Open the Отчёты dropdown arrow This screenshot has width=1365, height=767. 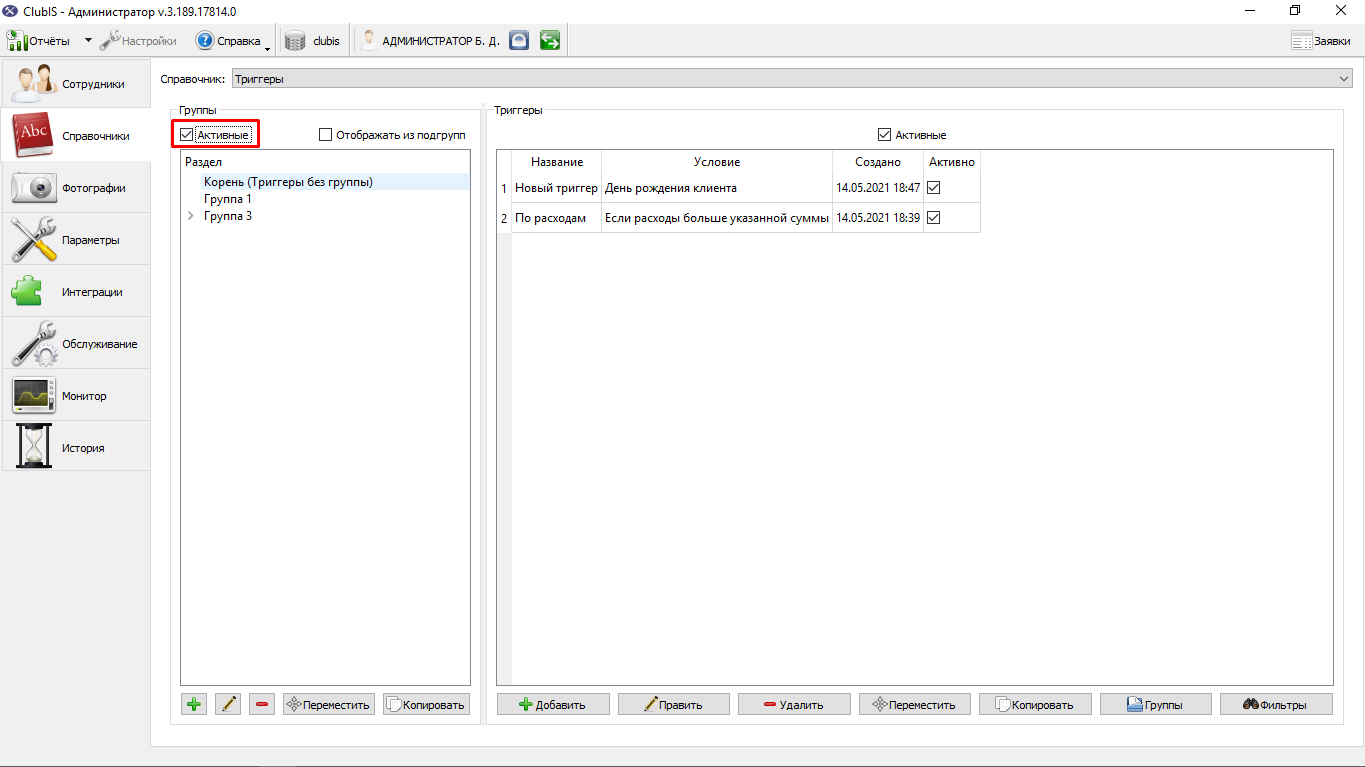(x=87, y=41)
